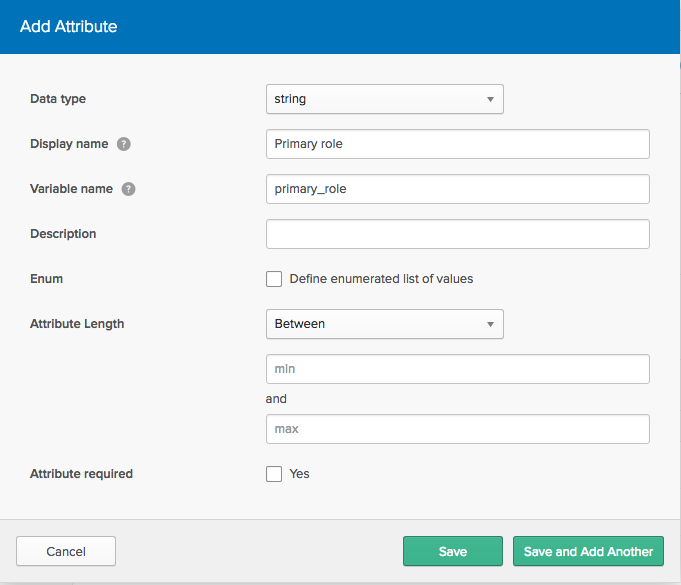The width and height of the screenshot is (681, 585).
Task: Focus the Variable name field with primary_role
Action: 457,189
